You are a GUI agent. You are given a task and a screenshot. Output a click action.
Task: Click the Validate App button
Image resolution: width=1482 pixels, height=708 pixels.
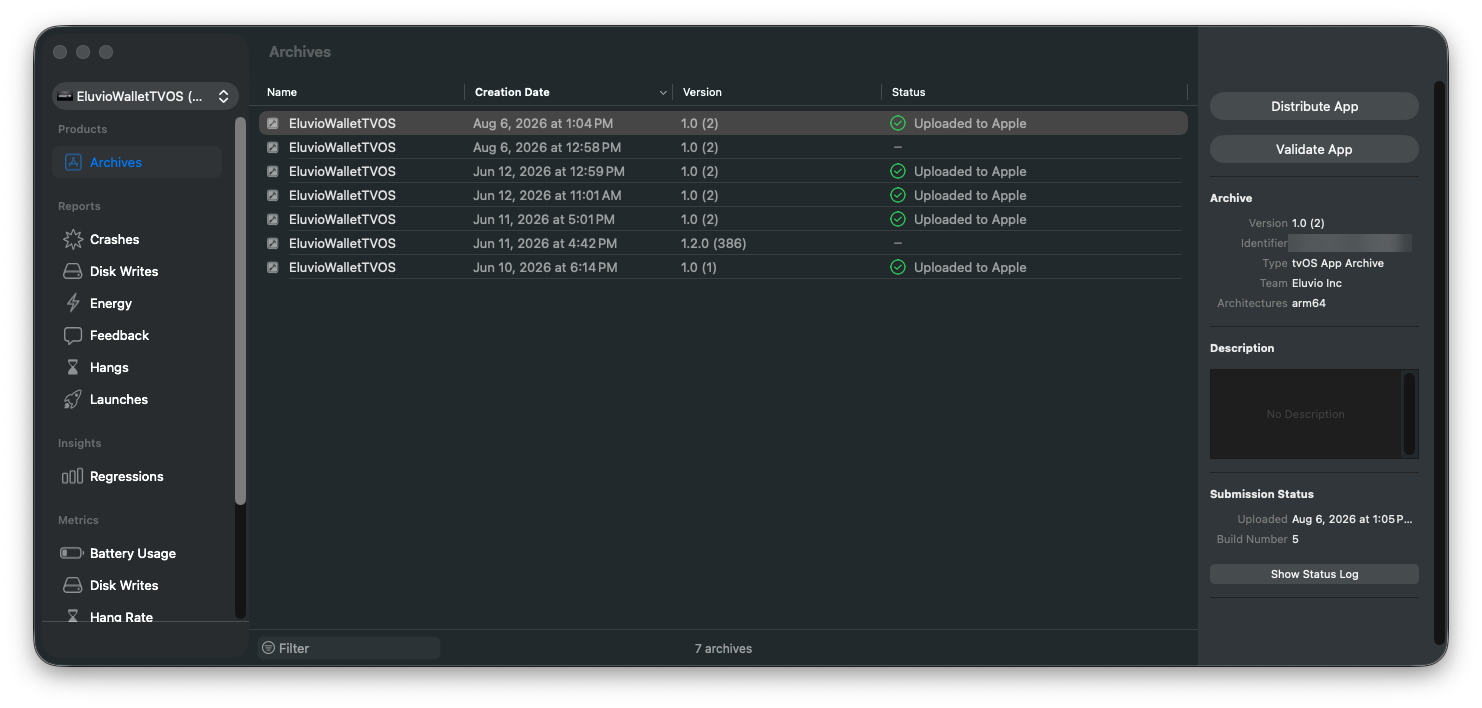[x=1314, y=149]
